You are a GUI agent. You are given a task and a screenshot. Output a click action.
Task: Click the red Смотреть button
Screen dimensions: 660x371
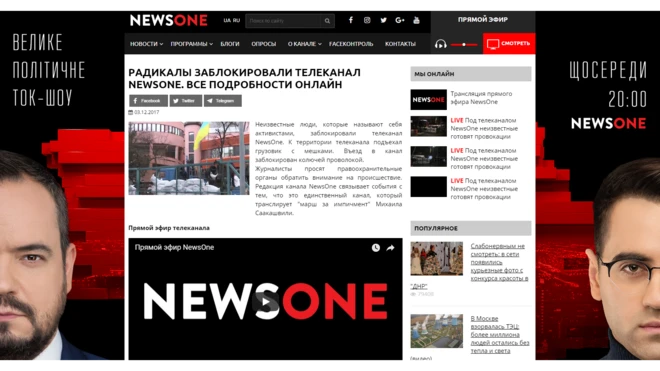tap(509, 43)
